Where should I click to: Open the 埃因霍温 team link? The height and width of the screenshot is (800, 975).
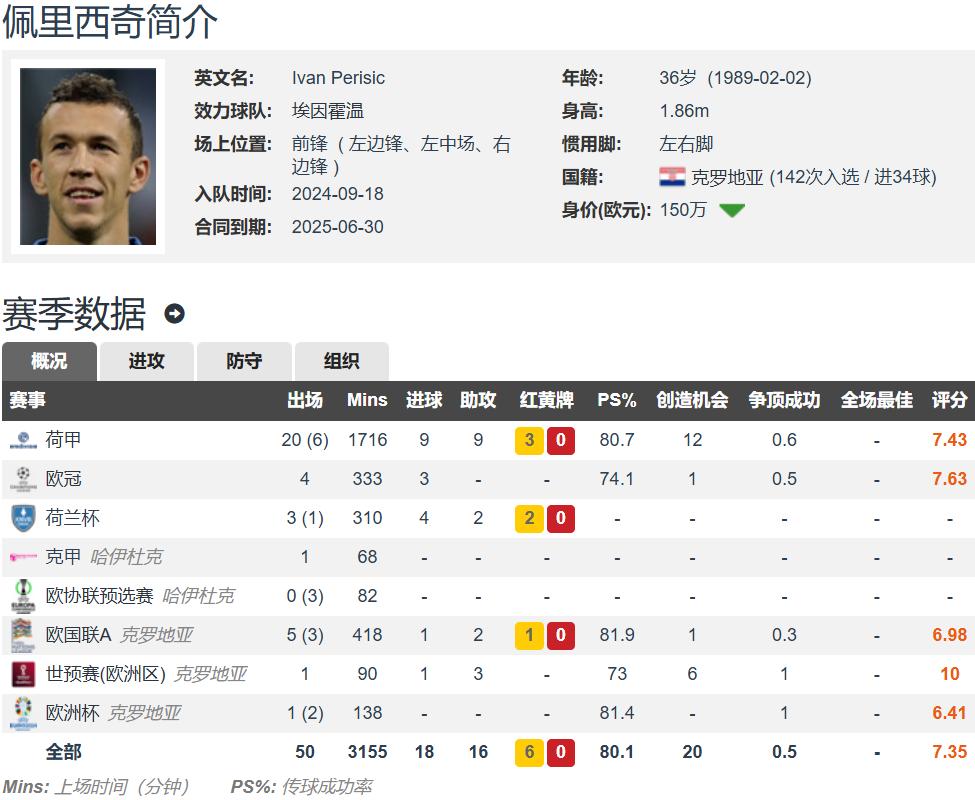tap(328, 111)
